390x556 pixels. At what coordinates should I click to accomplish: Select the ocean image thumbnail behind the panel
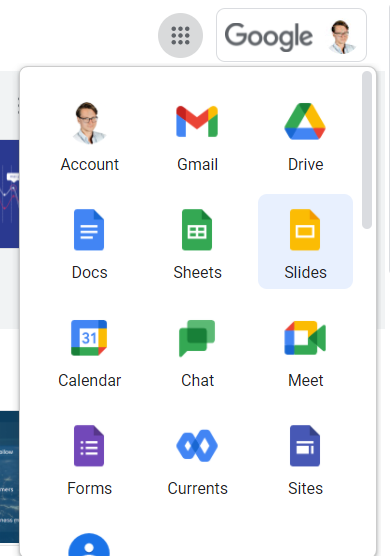tap(10, 477)
